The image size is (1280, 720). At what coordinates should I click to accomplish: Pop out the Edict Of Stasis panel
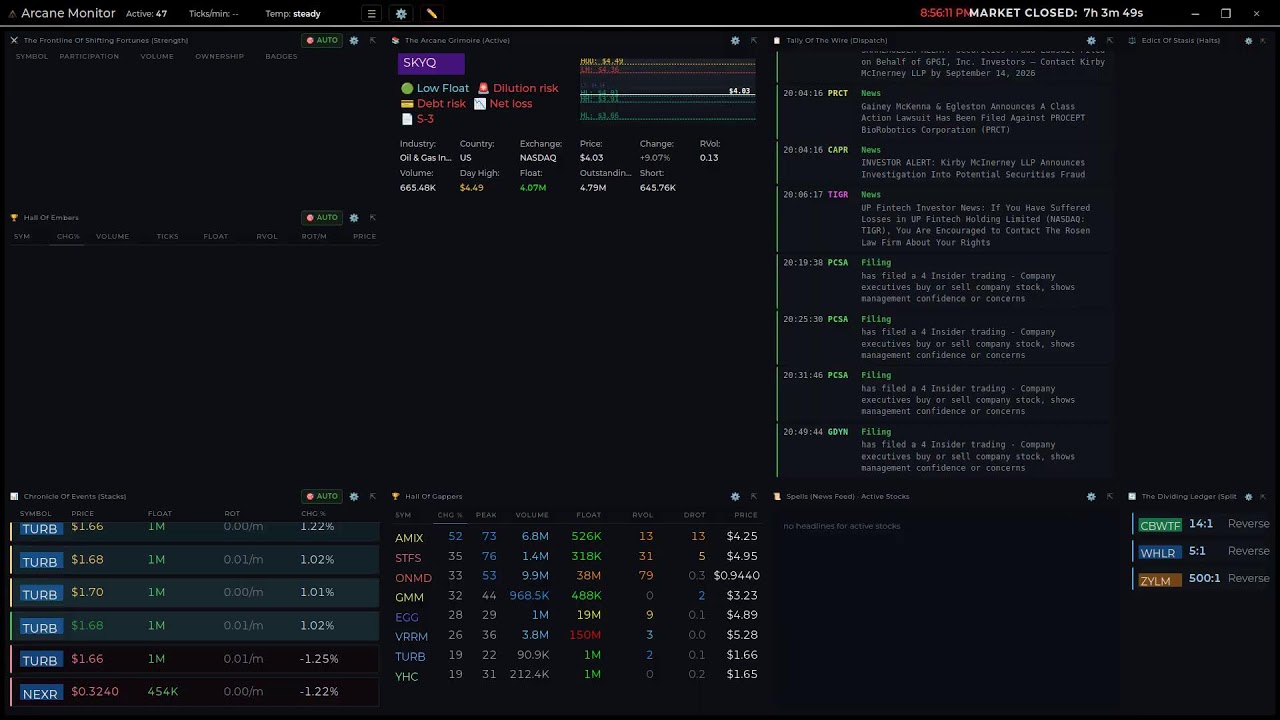point(1265,40)
